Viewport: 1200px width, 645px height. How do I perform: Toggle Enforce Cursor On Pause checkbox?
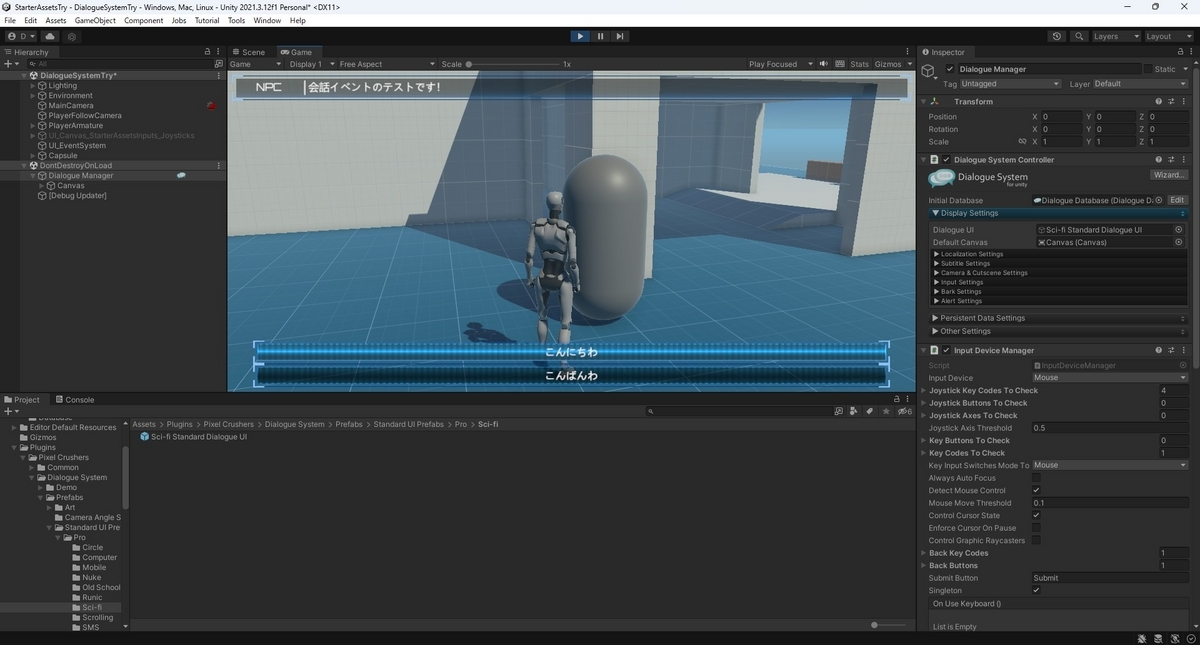(1036, 528)
